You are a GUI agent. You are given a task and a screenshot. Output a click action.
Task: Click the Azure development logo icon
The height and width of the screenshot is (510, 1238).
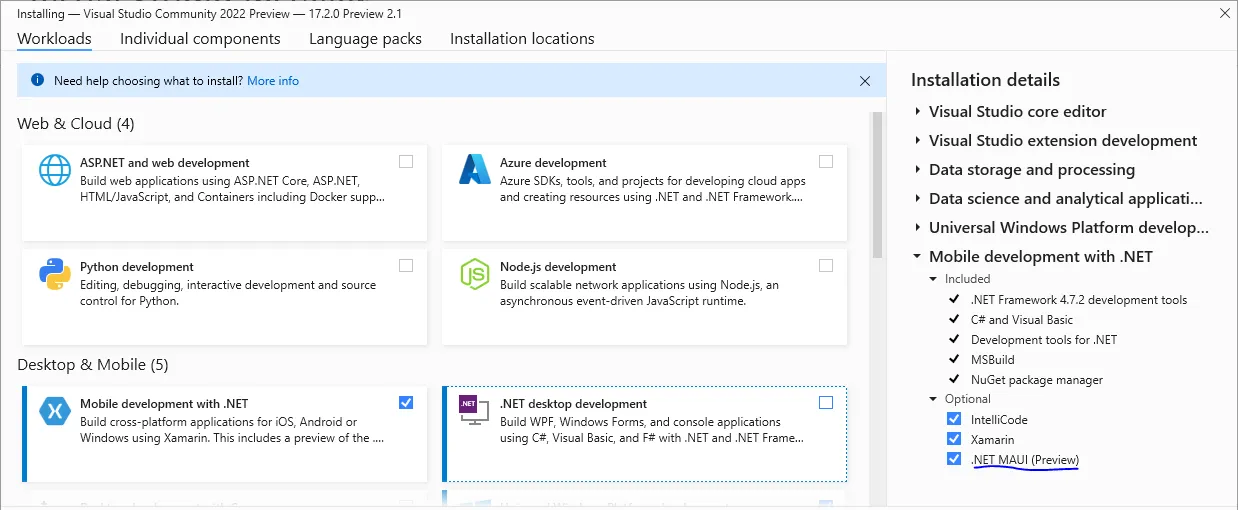pos(474,170)
